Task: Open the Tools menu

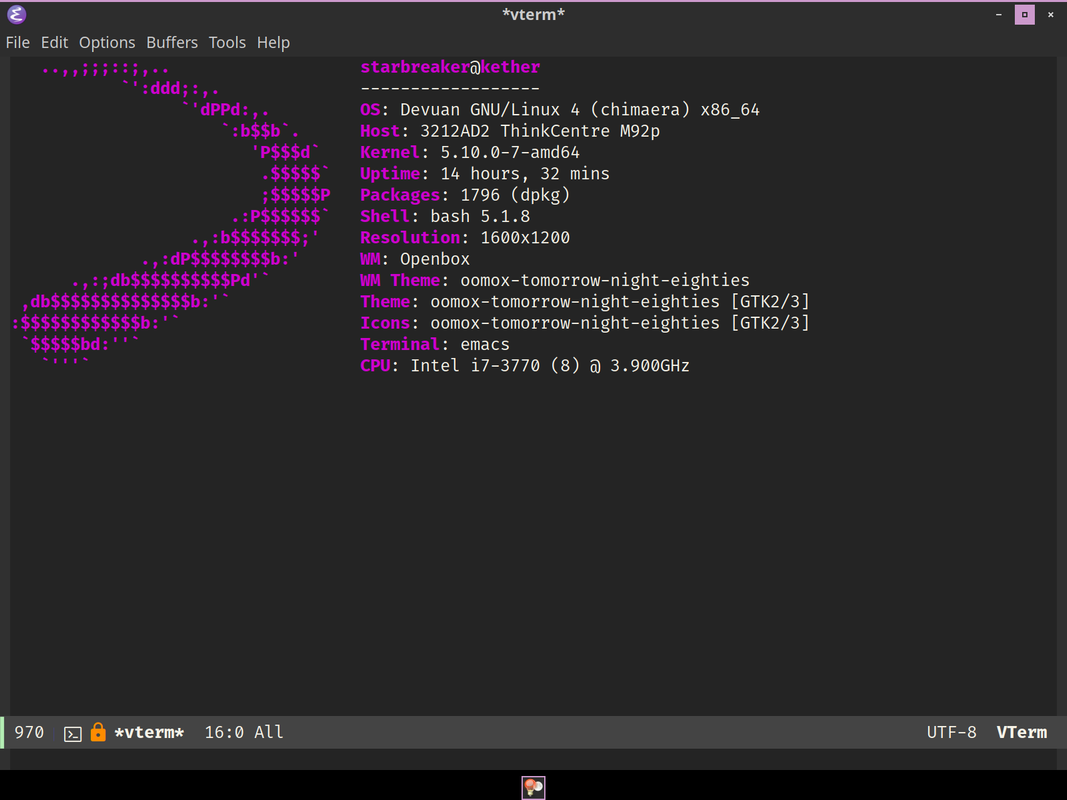Action: [x=227, y=42]
